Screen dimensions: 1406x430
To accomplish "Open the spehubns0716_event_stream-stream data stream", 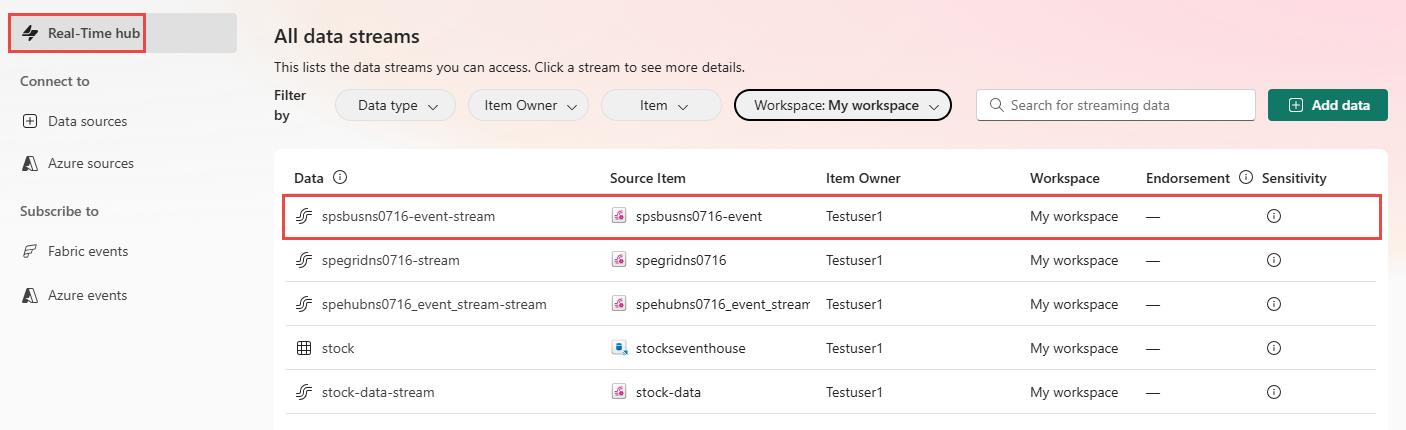I will click(434, 304).
